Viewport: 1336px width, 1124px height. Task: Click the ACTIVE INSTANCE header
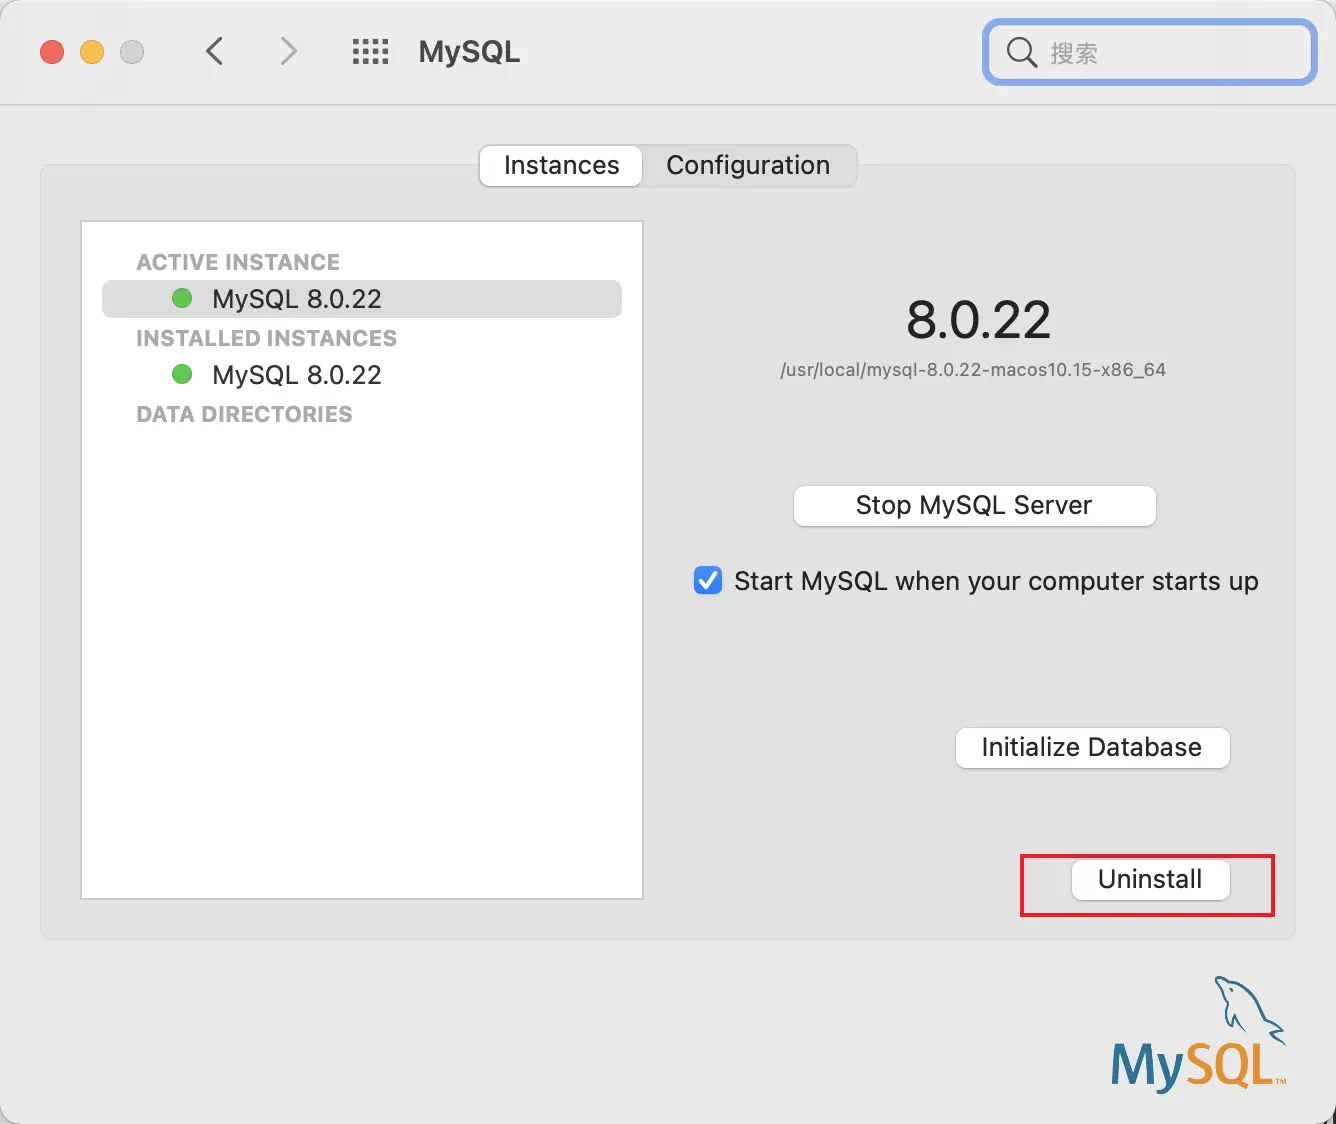click(x=238, y=262)
